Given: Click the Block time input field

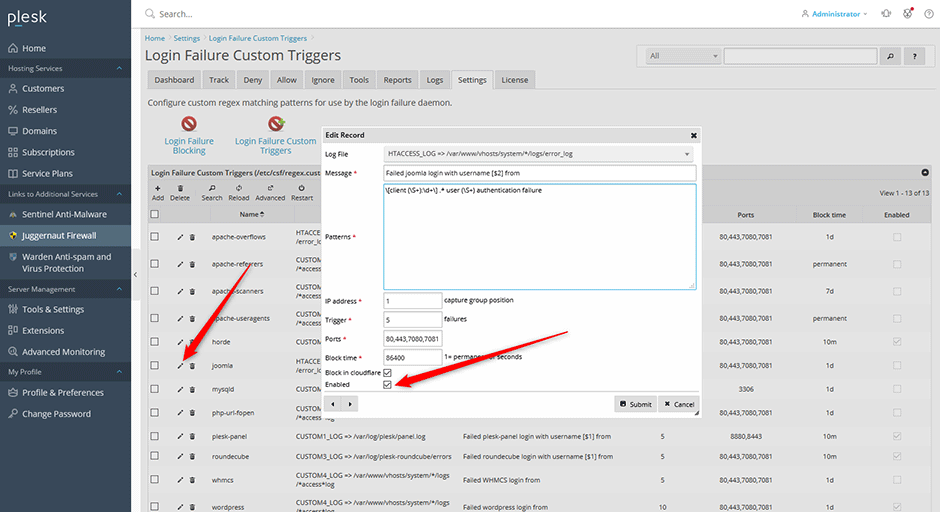Looking at the screenshot, I should click(x=412, y=358).
